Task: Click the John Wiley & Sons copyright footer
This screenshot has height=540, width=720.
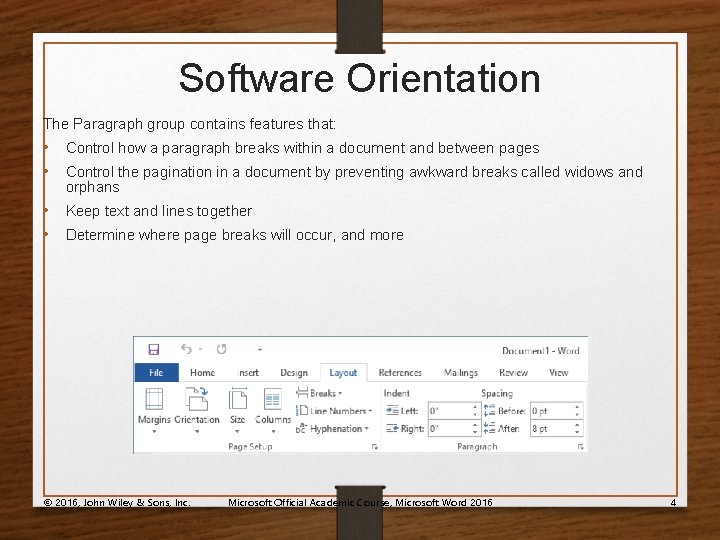Action: pos(117,502)
